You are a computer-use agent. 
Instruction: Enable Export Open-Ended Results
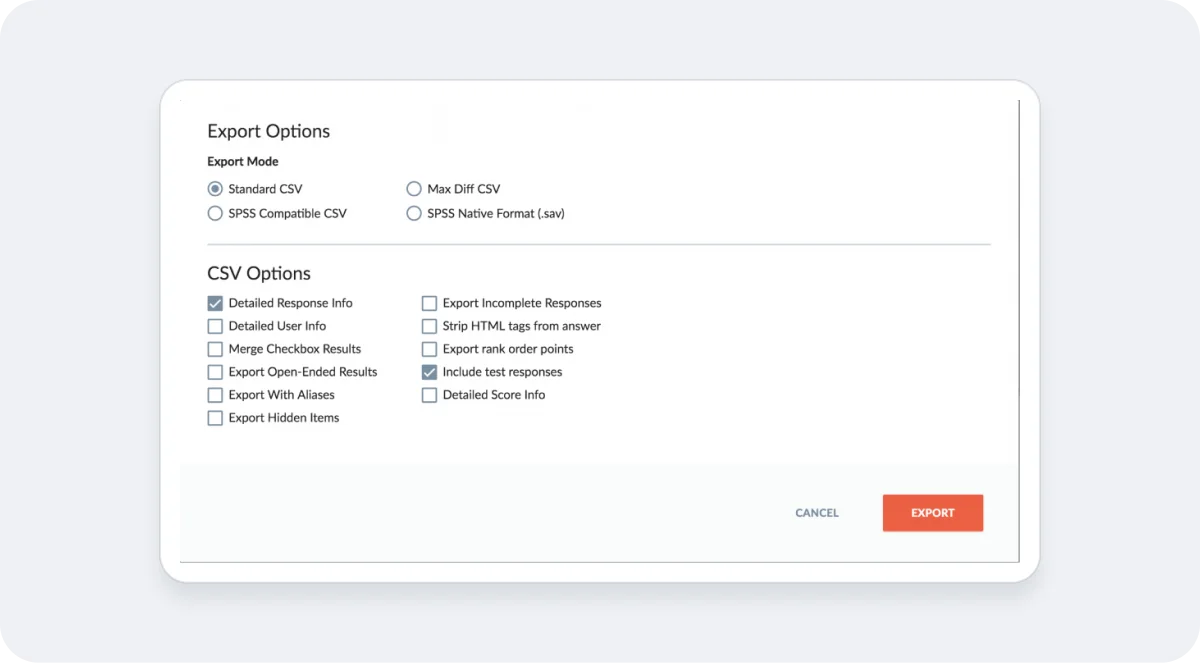click(215, 372)
